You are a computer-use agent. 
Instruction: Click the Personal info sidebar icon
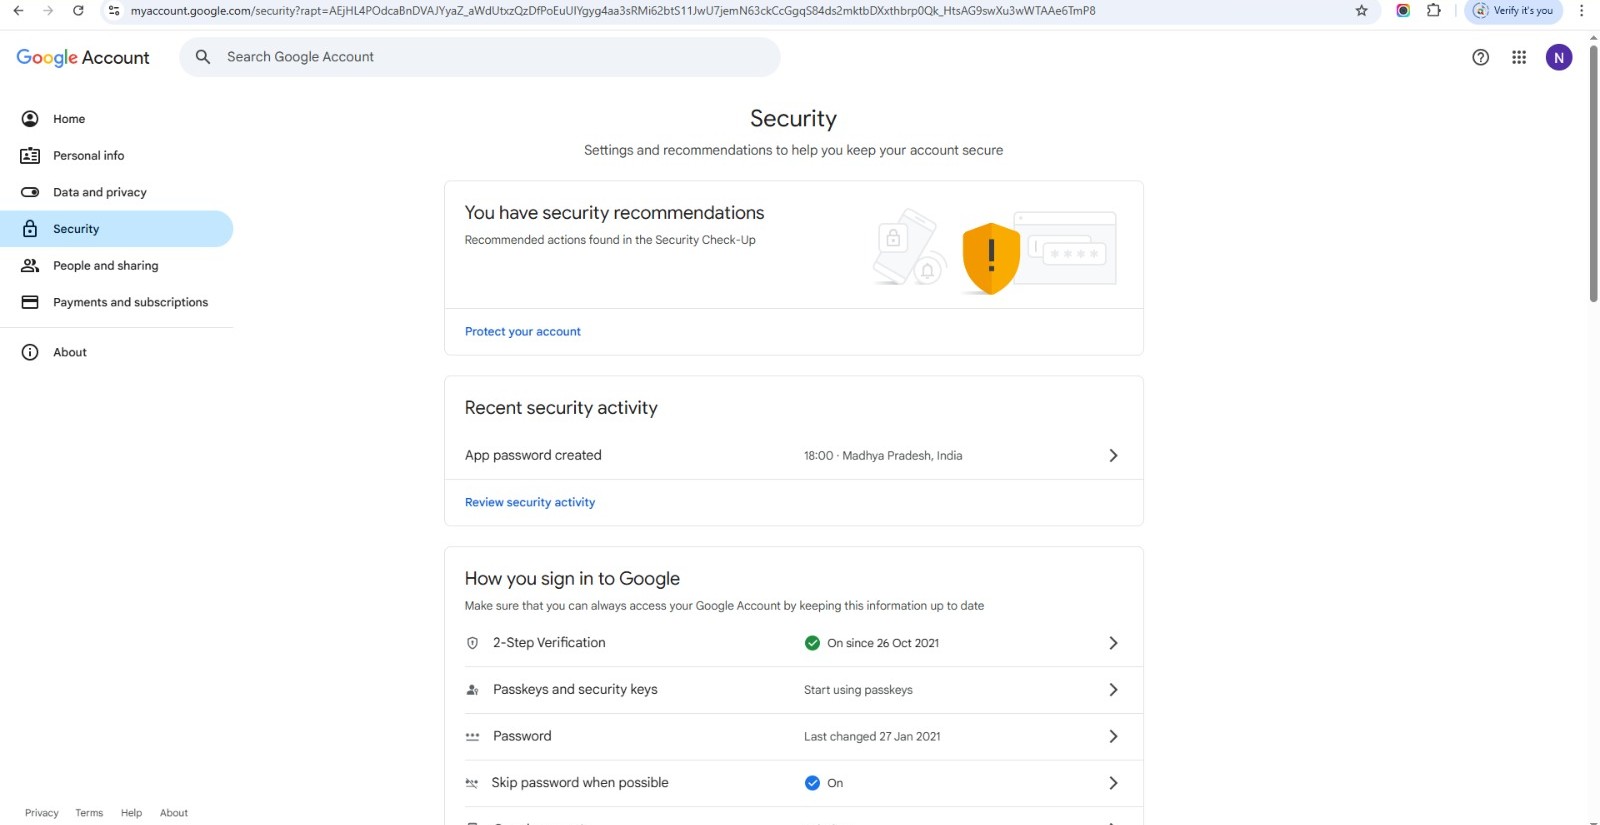[x=30, y=156]
